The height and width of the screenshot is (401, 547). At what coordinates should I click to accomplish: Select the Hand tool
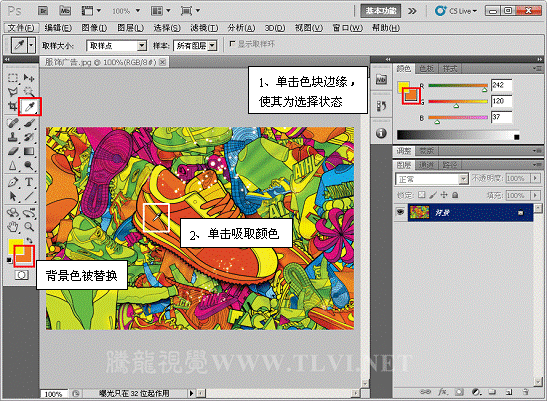[13, 227]
